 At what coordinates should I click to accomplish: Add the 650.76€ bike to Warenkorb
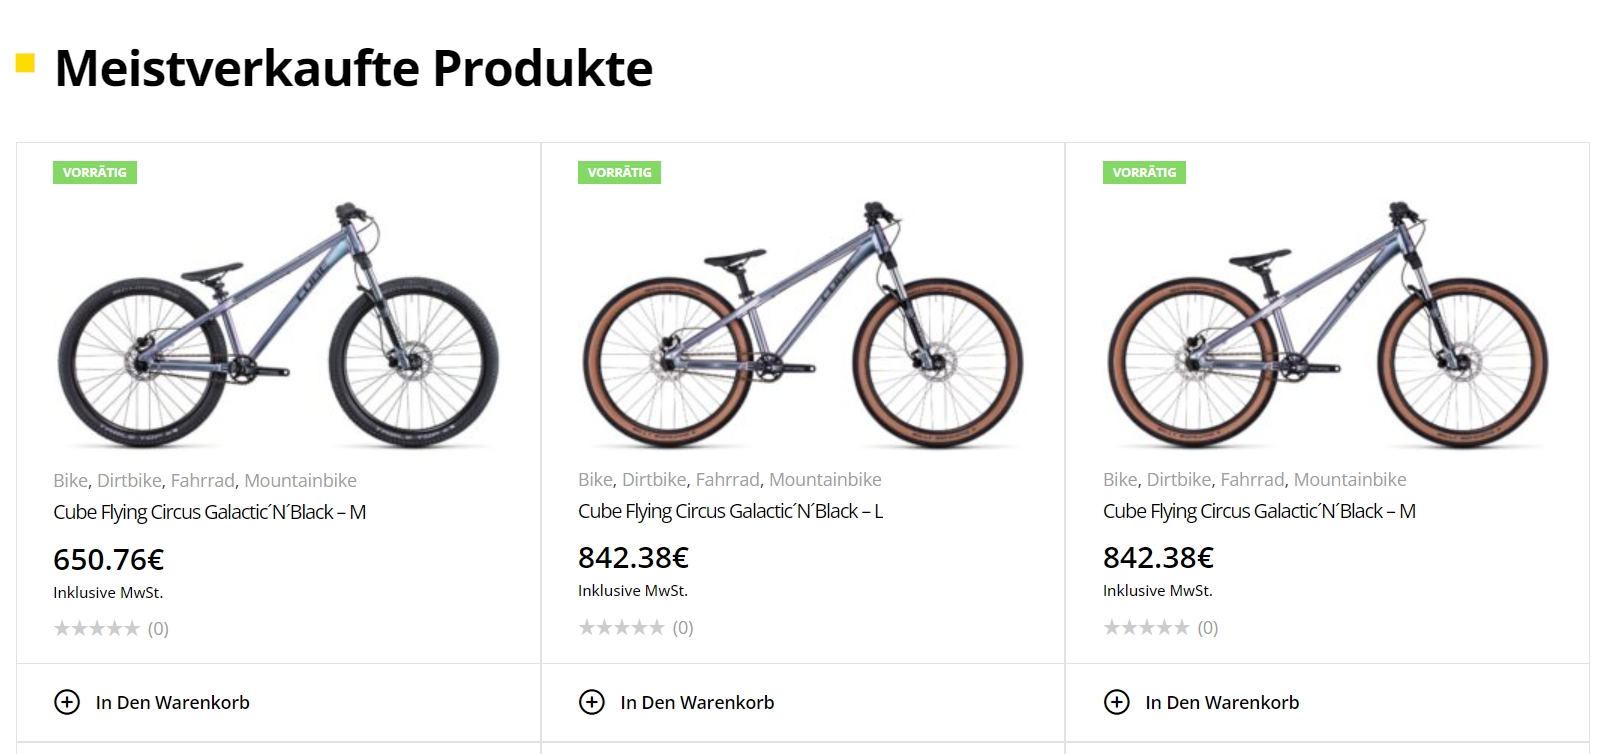point(173,702)
